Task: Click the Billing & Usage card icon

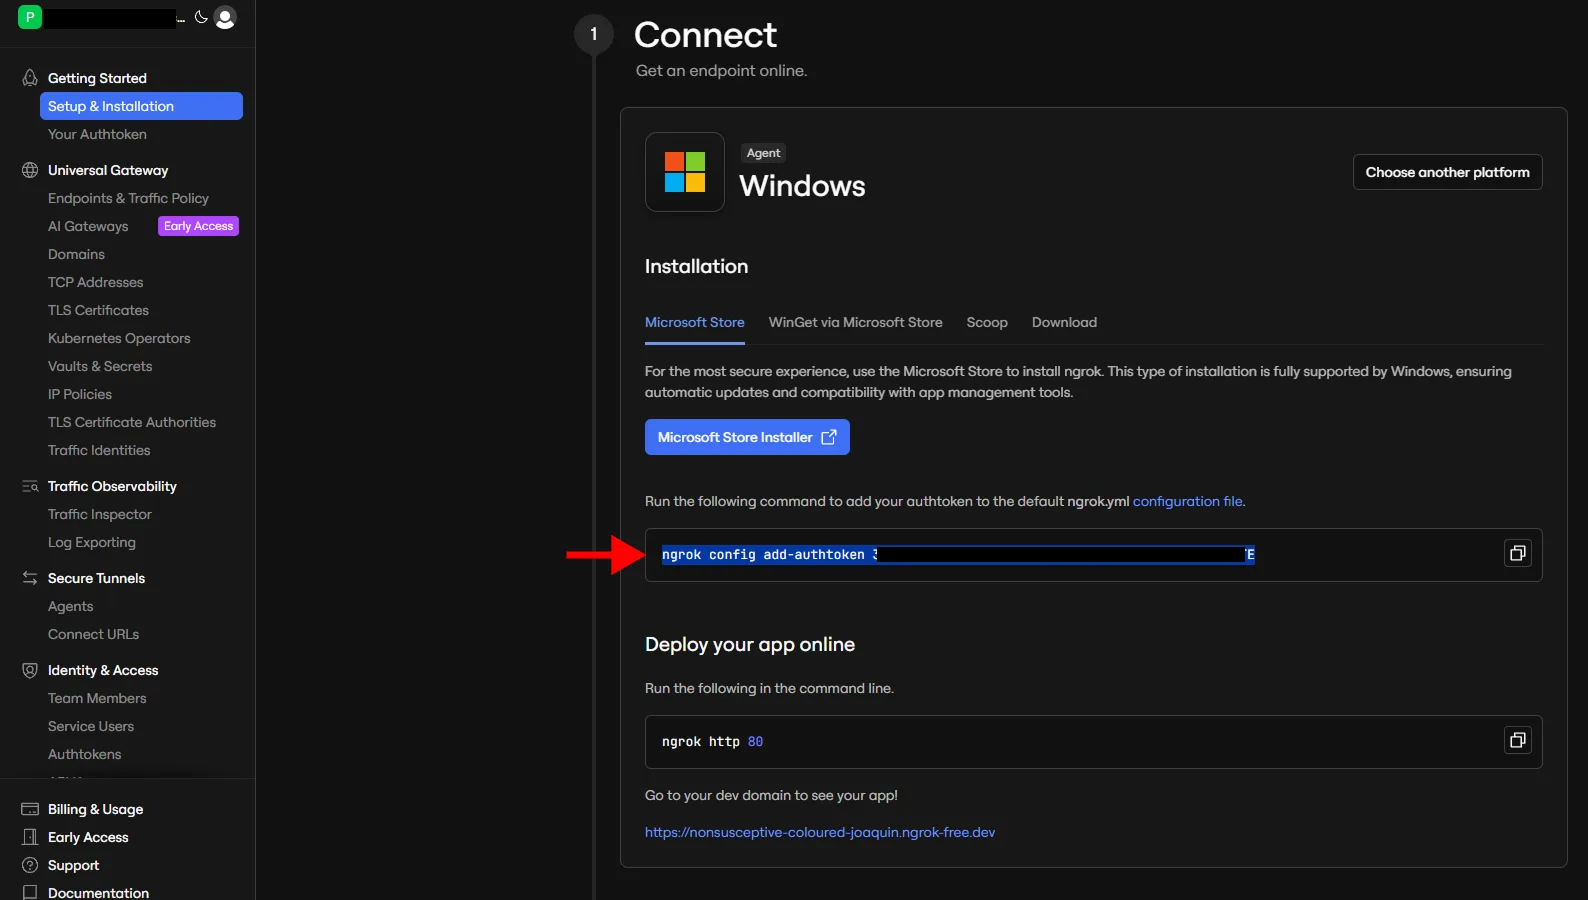Action: click(30, 809)
